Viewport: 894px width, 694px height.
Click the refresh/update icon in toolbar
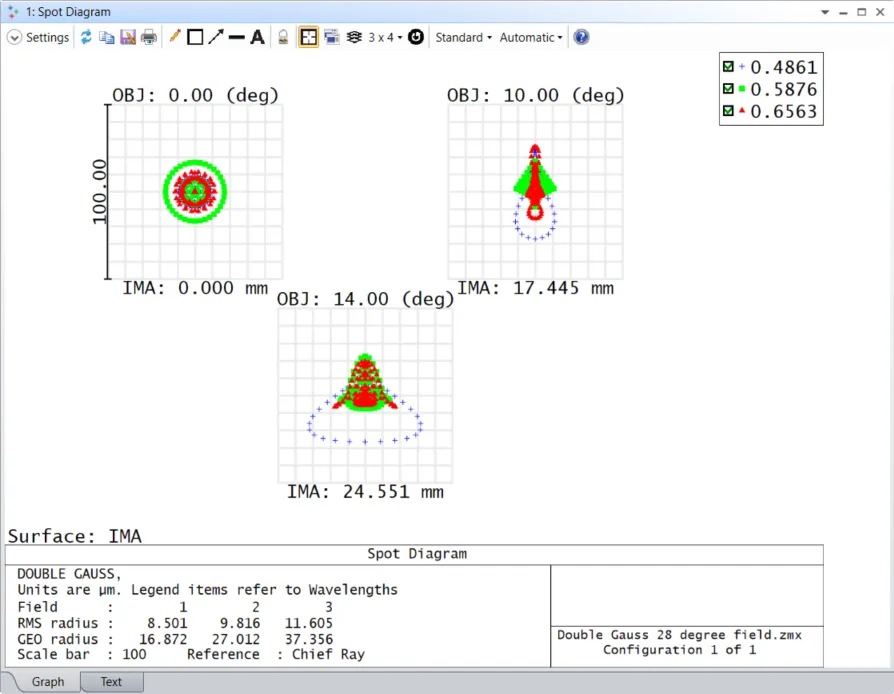pyautogui.click(x=86, y=37)
